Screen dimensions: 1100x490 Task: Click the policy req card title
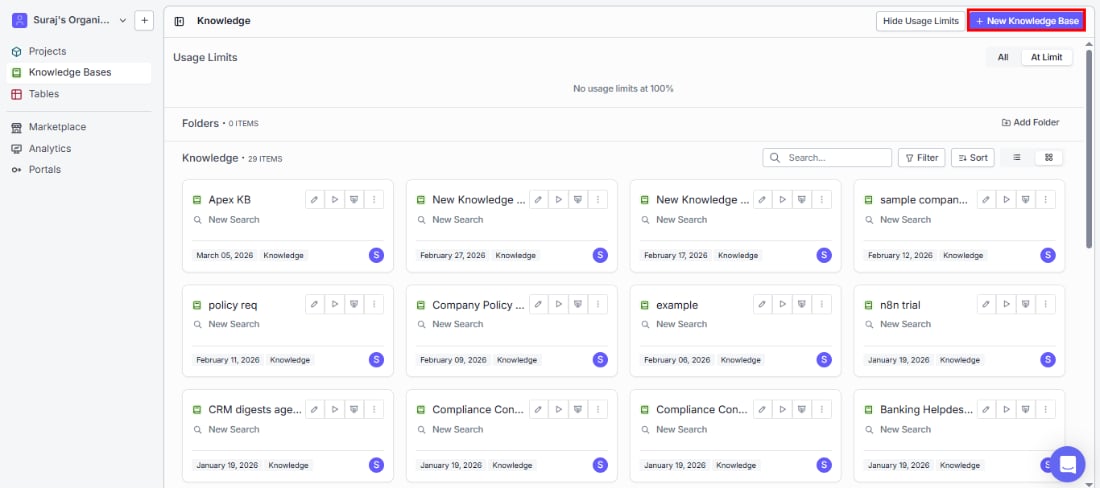pos(233,305)
